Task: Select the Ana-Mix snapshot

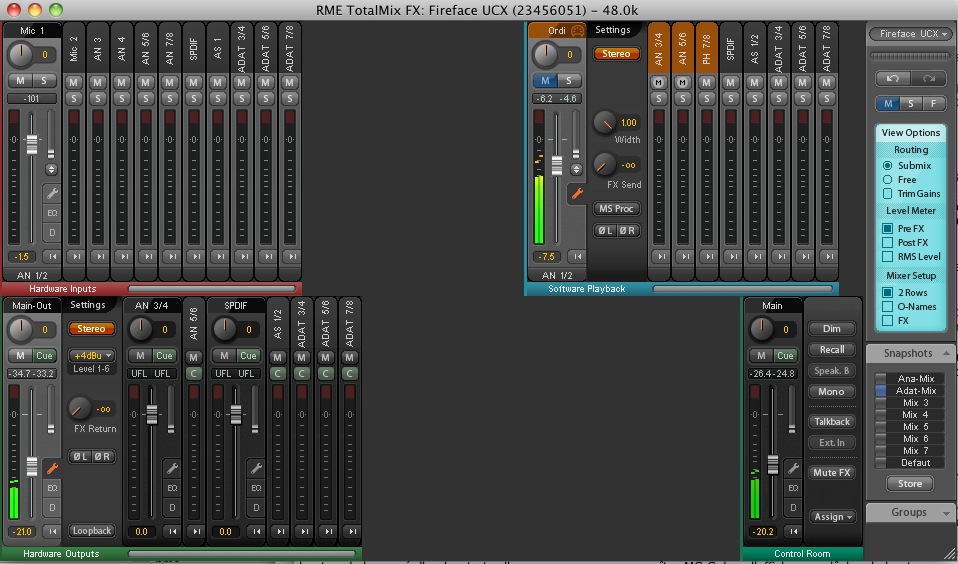Action: [x=910, y=379]
